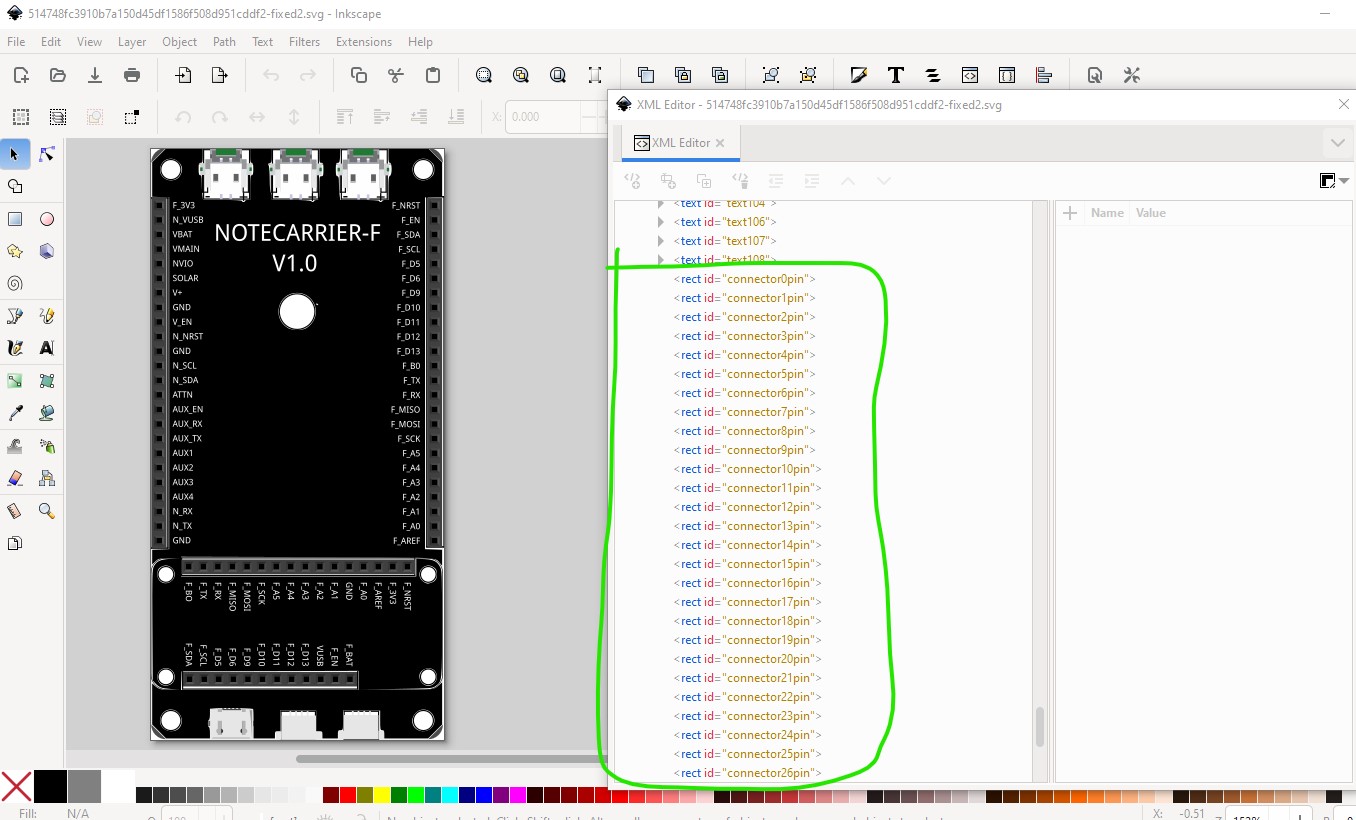Select the Tweak tool

(15, 446)
